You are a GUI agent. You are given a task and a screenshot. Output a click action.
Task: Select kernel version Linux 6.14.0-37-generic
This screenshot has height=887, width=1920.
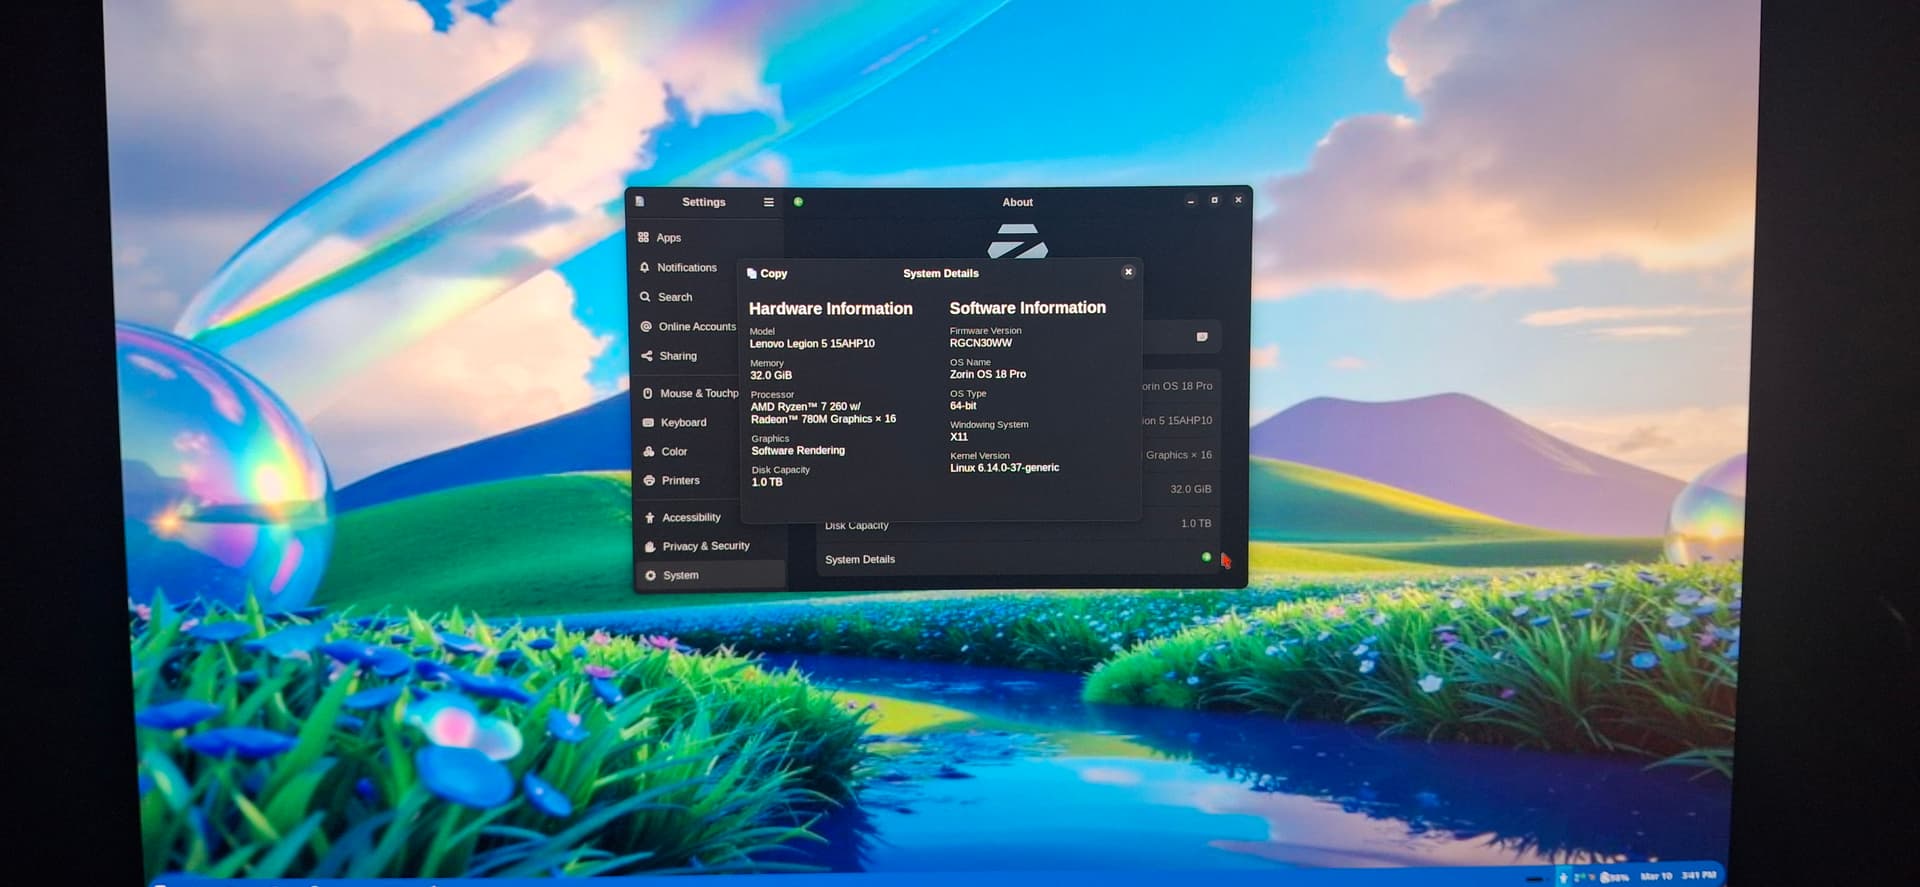(1004, 467)
